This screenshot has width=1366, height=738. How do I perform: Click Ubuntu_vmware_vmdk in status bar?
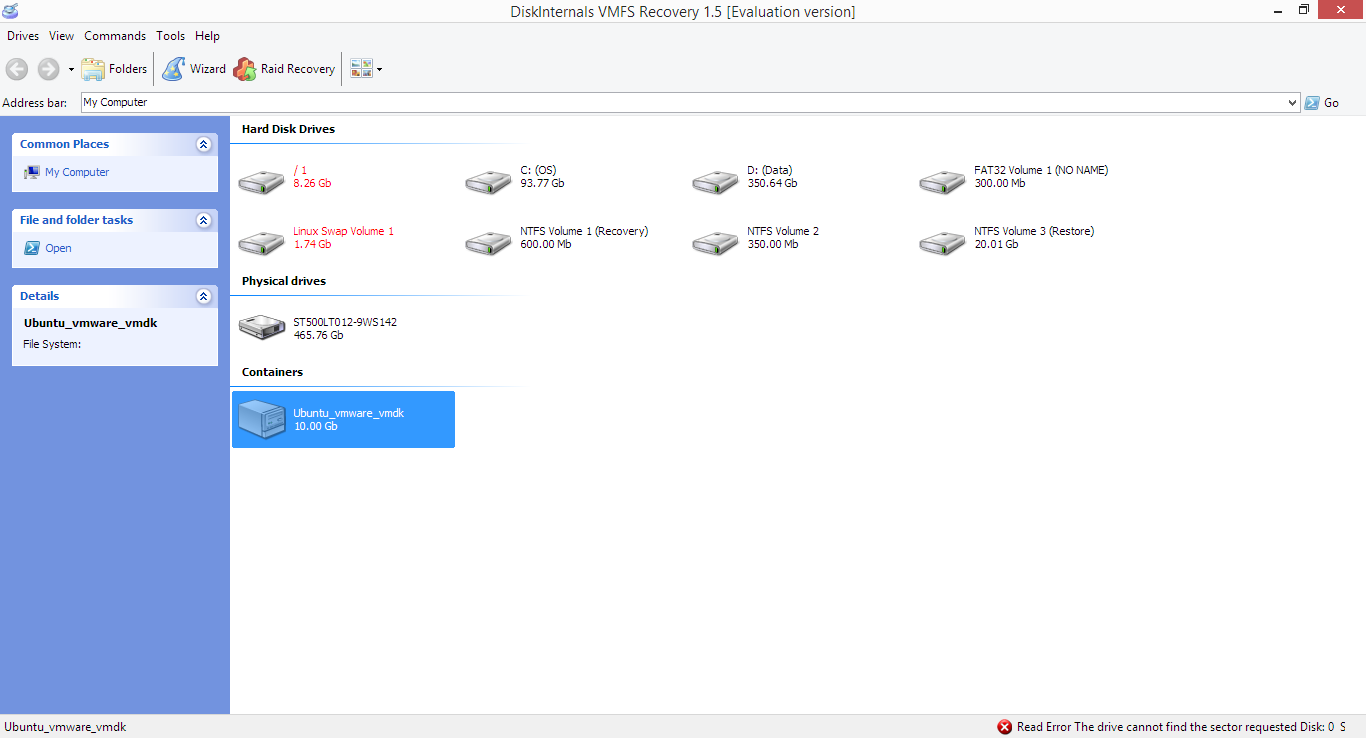[65, 727]
